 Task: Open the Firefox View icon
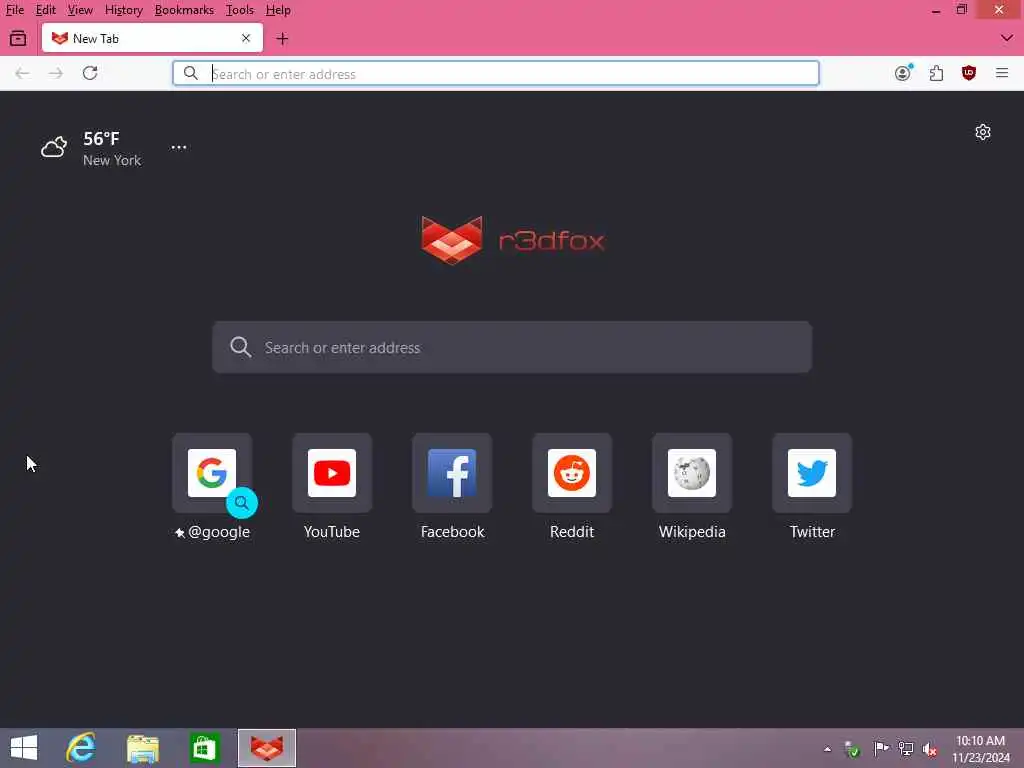18,39
